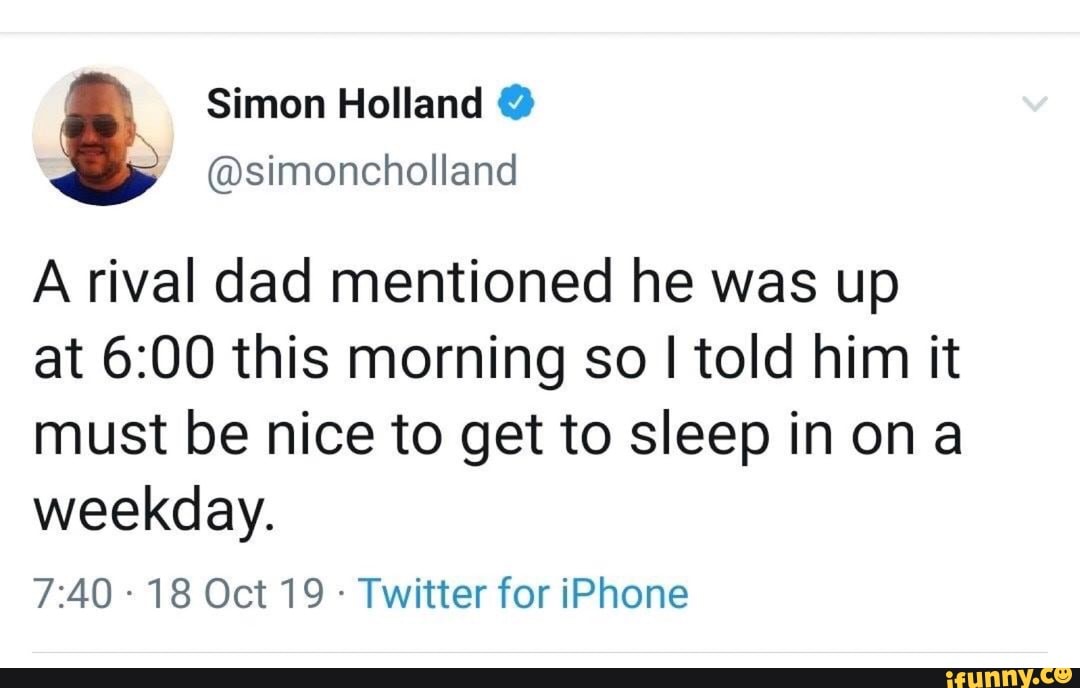Click the word "weekday." in the tweet
This screenshot has width=1080, height=688.
(152, 509)
